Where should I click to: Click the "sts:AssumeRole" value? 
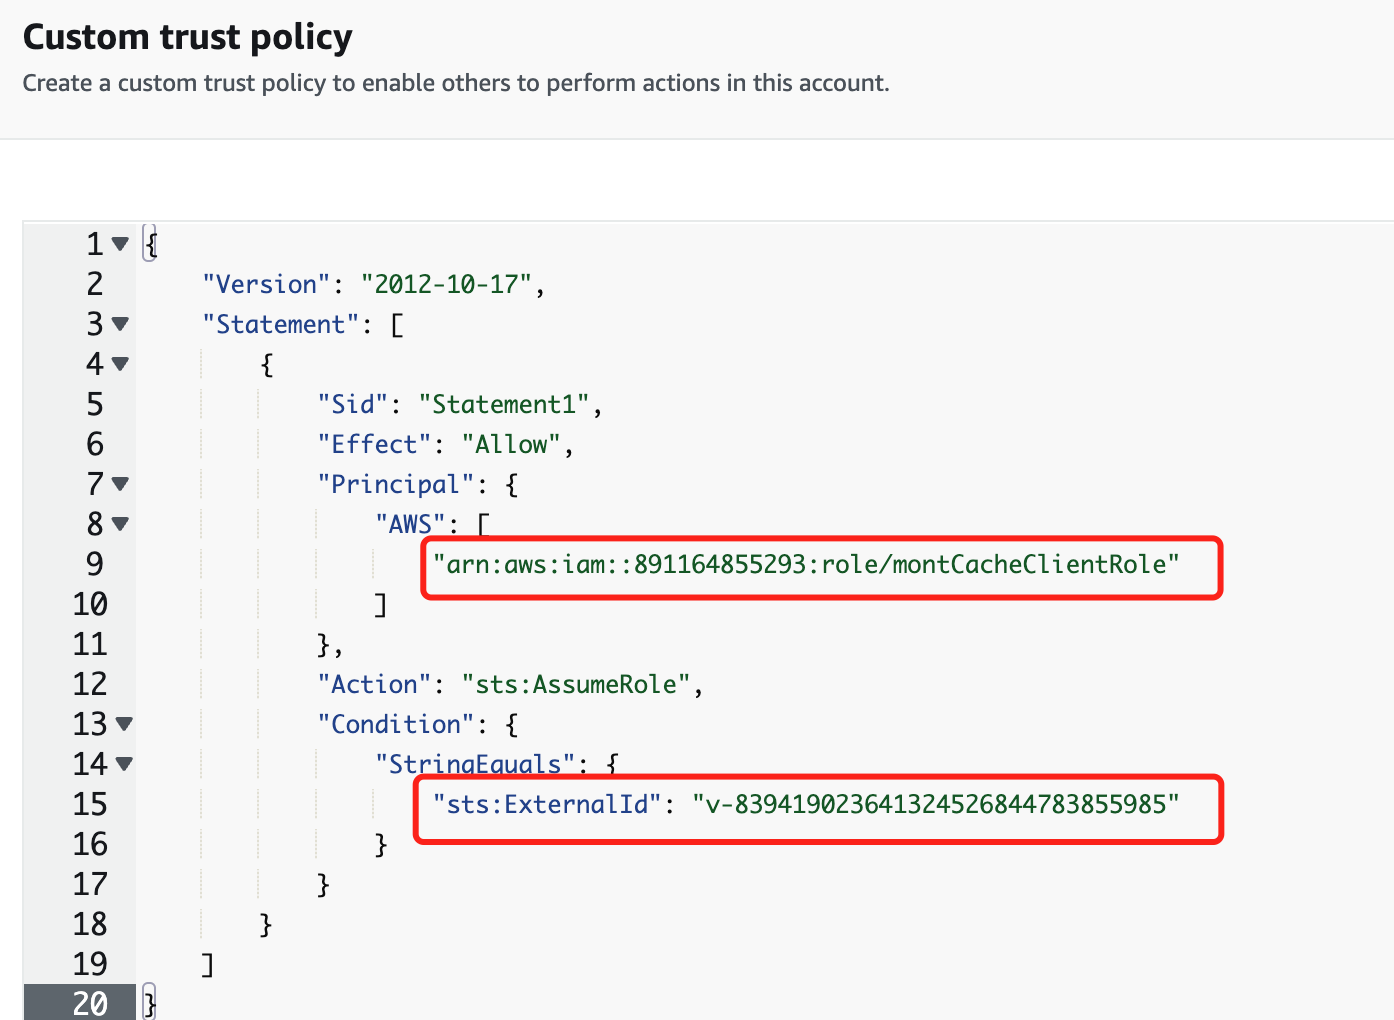click(576, 684)
